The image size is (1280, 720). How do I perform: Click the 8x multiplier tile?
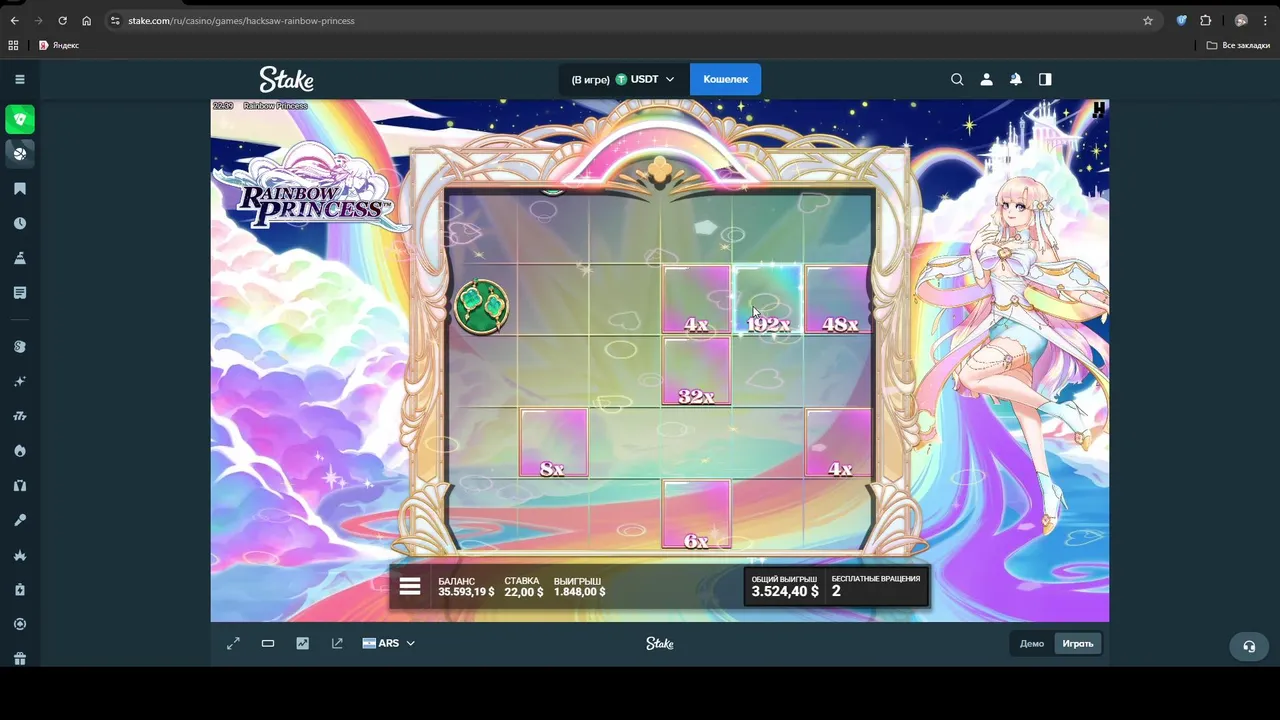click(553, 443)
